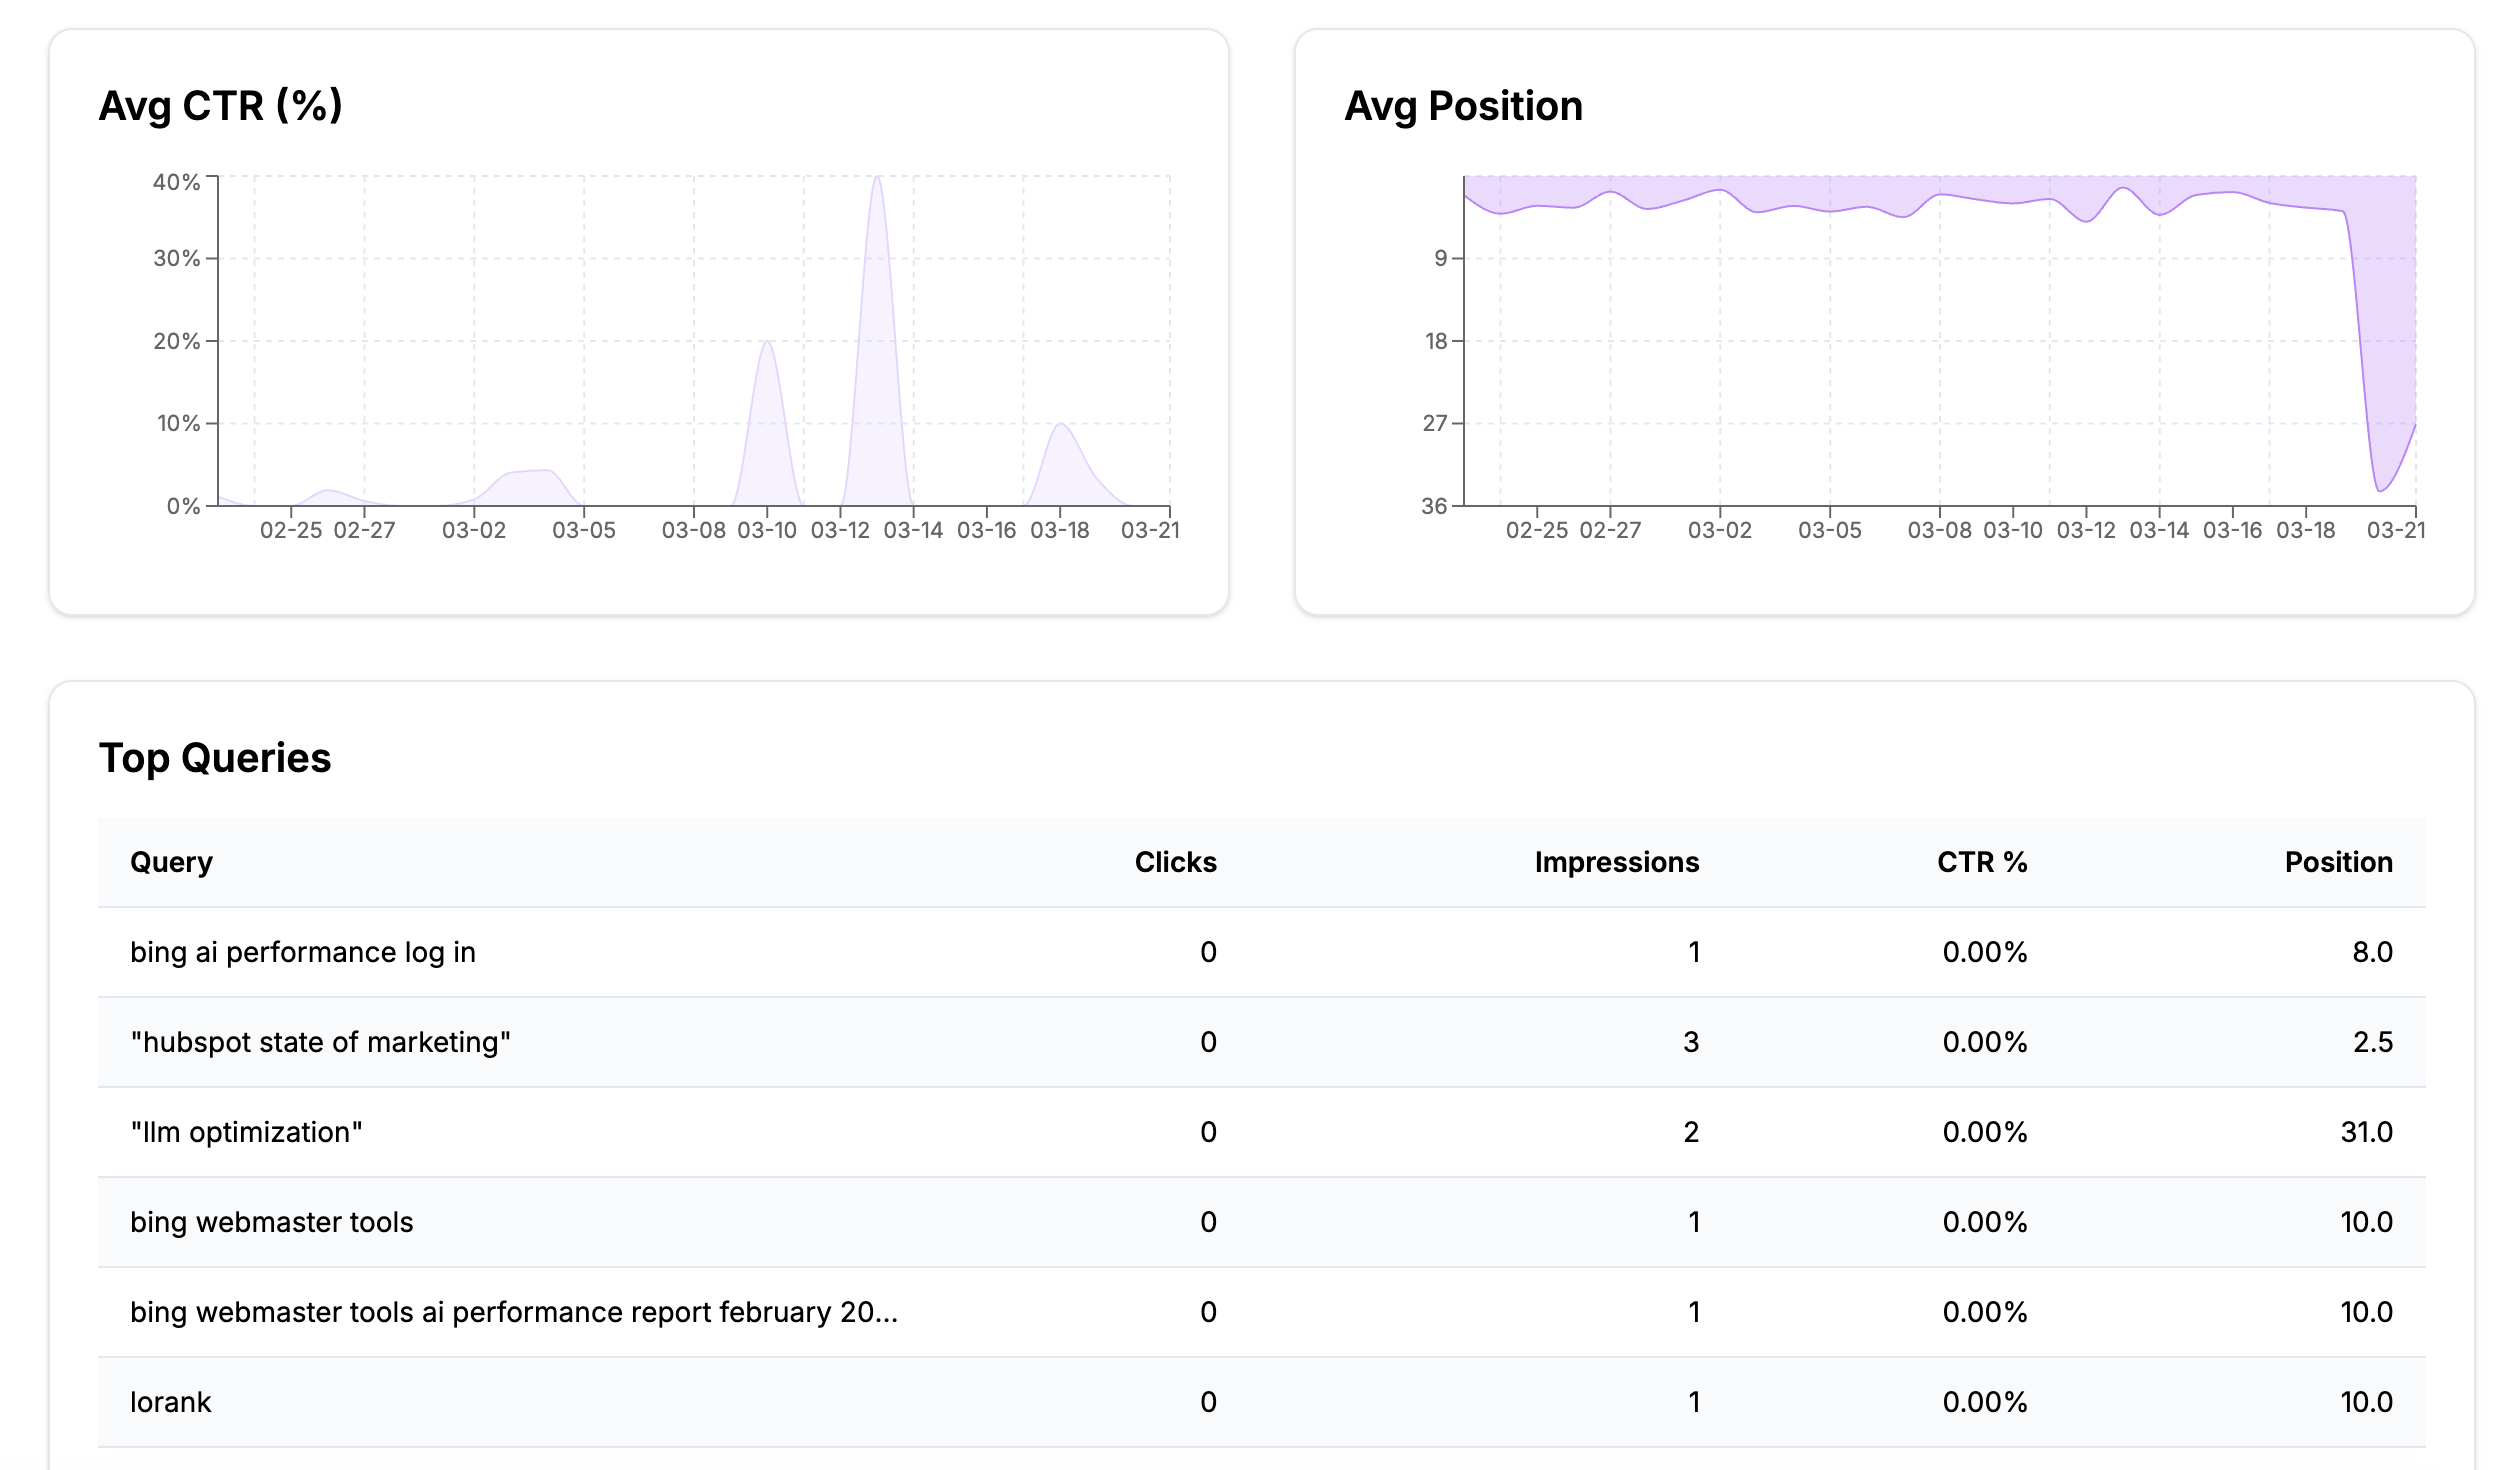2498x1470 pixels.
Task: Select the query row "bing ai performance log in"
Action: (303, 952)
